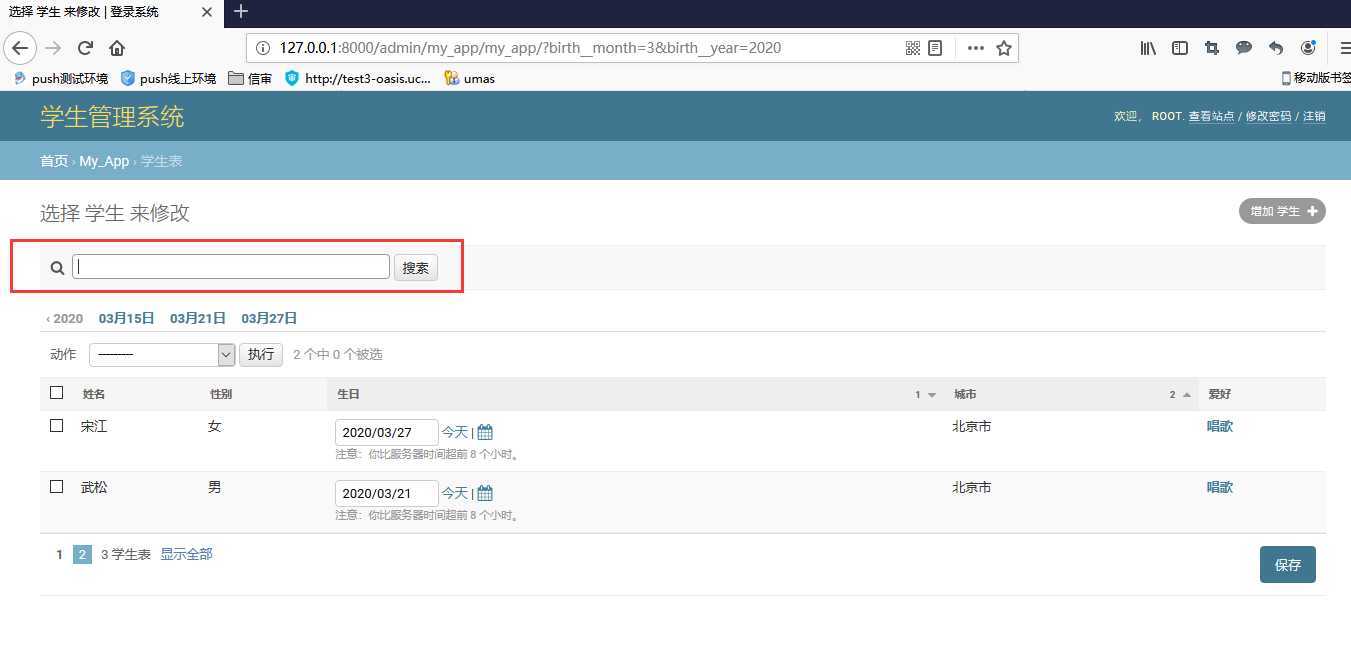Image resolution: width=1351 pixels, height=656 pixels.
Task: Toggle reader view icon in address bar
Action: pyautogui.click(x=935, y=48)
